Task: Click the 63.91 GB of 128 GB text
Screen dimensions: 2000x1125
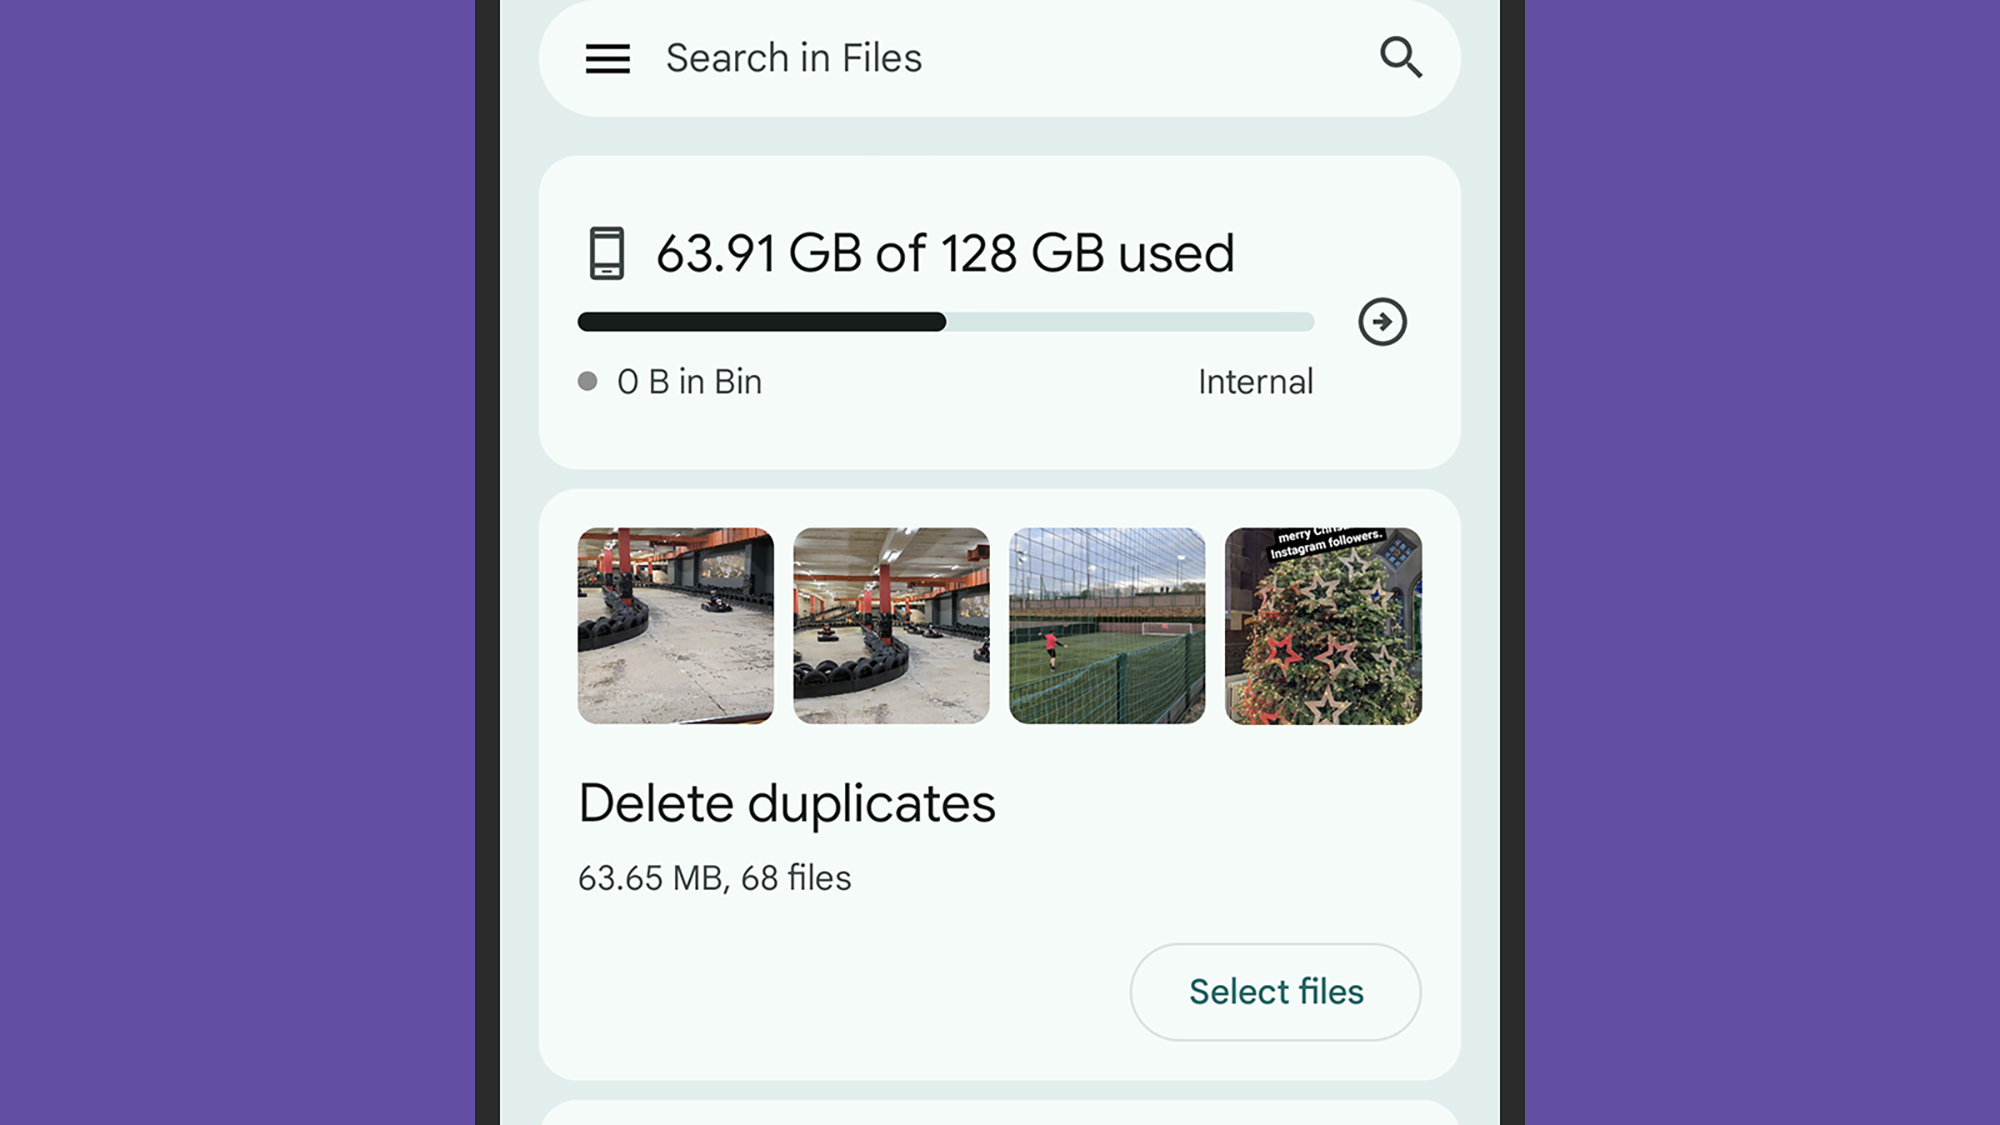Action: pos(944,253)
